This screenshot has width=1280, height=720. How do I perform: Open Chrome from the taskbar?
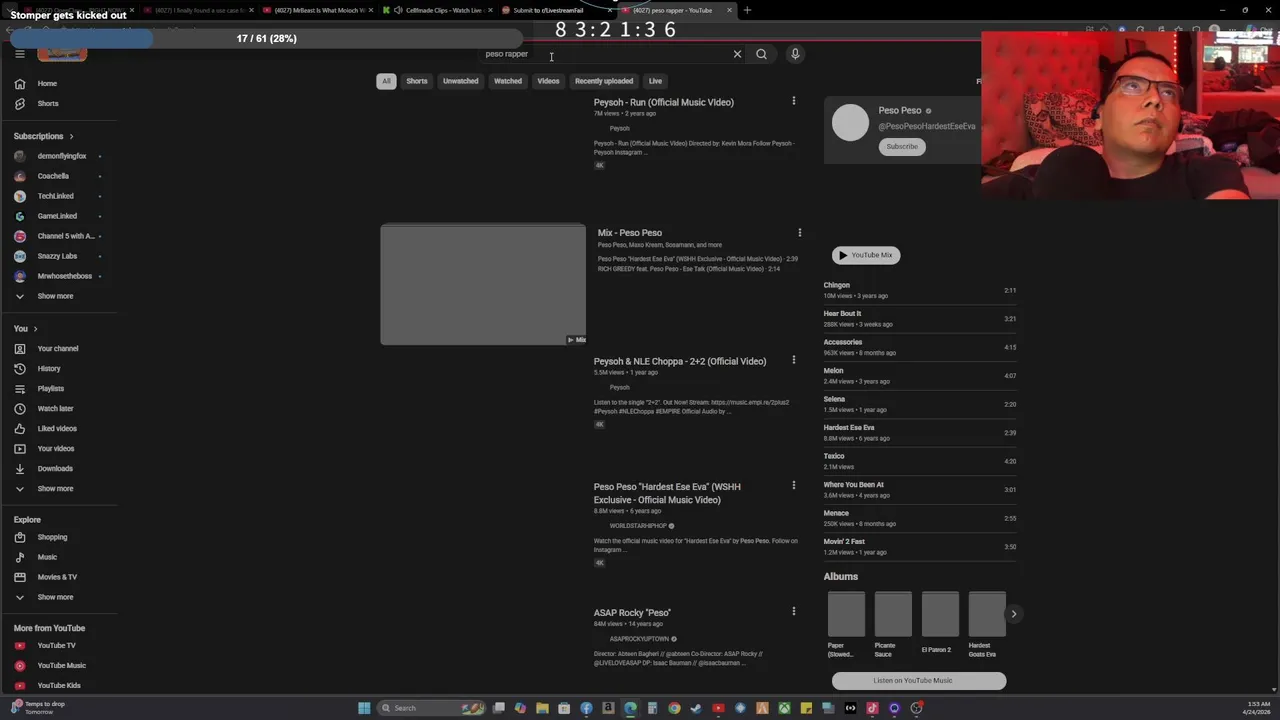pos(674,708)
